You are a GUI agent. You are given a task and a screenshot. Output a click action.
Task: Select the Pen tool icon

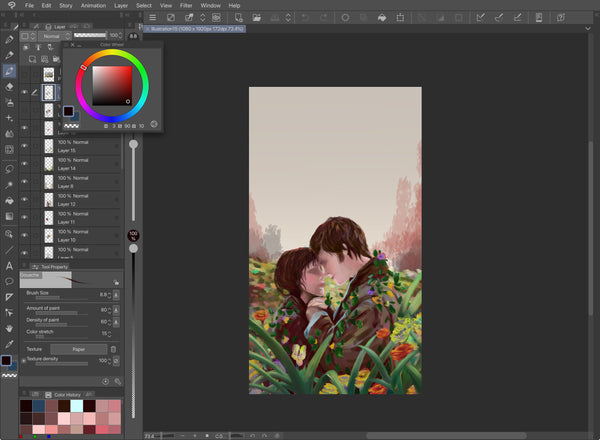(9, 39)
